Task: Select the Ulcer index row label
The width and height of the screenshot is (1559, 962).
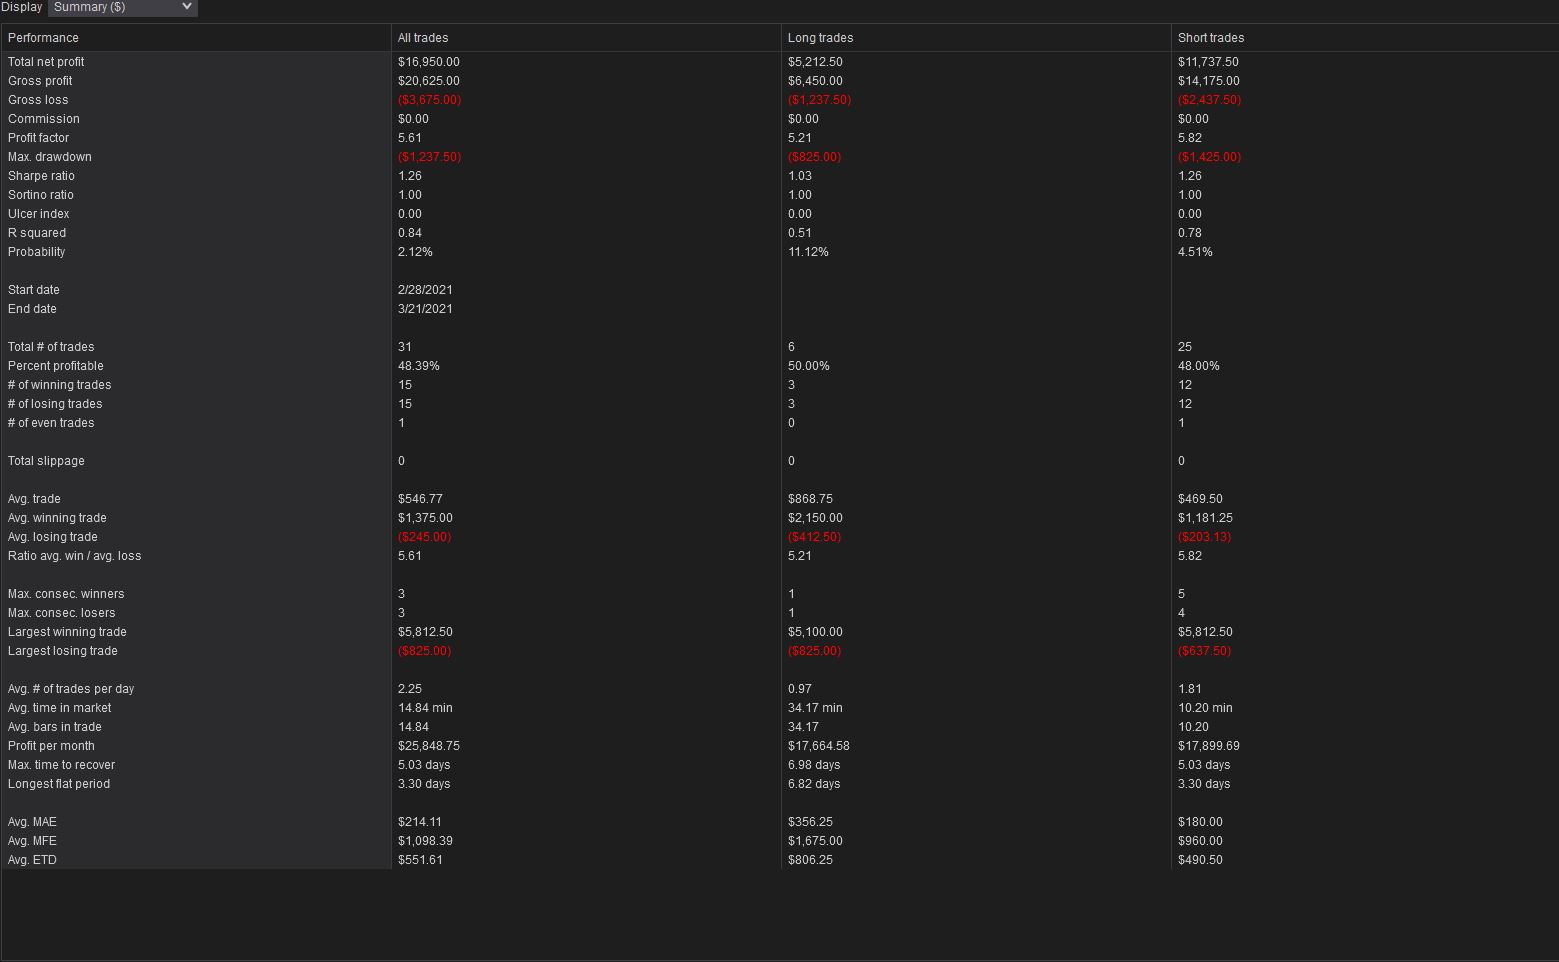Action: pos(38,214)
